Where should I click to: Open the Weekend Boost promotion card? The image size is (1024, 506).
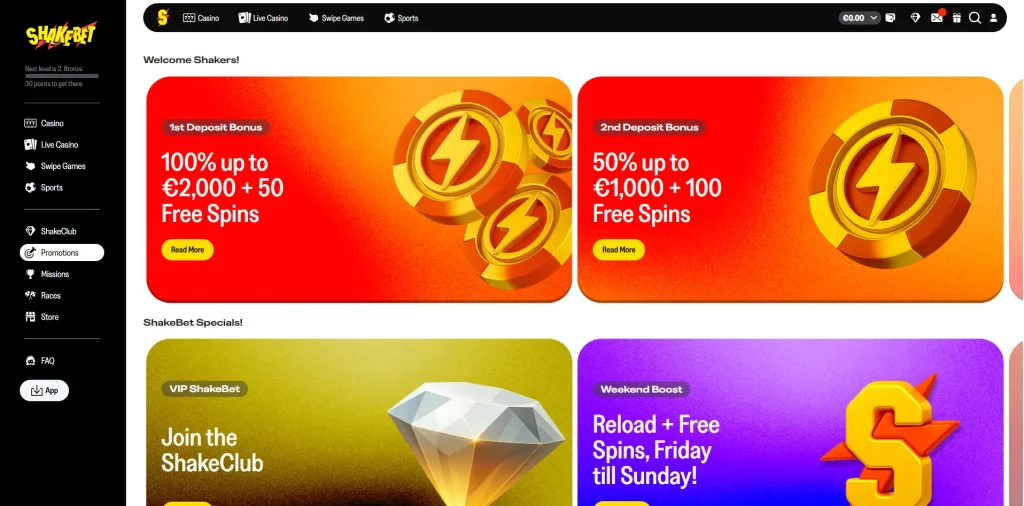(x=790, y=422)
